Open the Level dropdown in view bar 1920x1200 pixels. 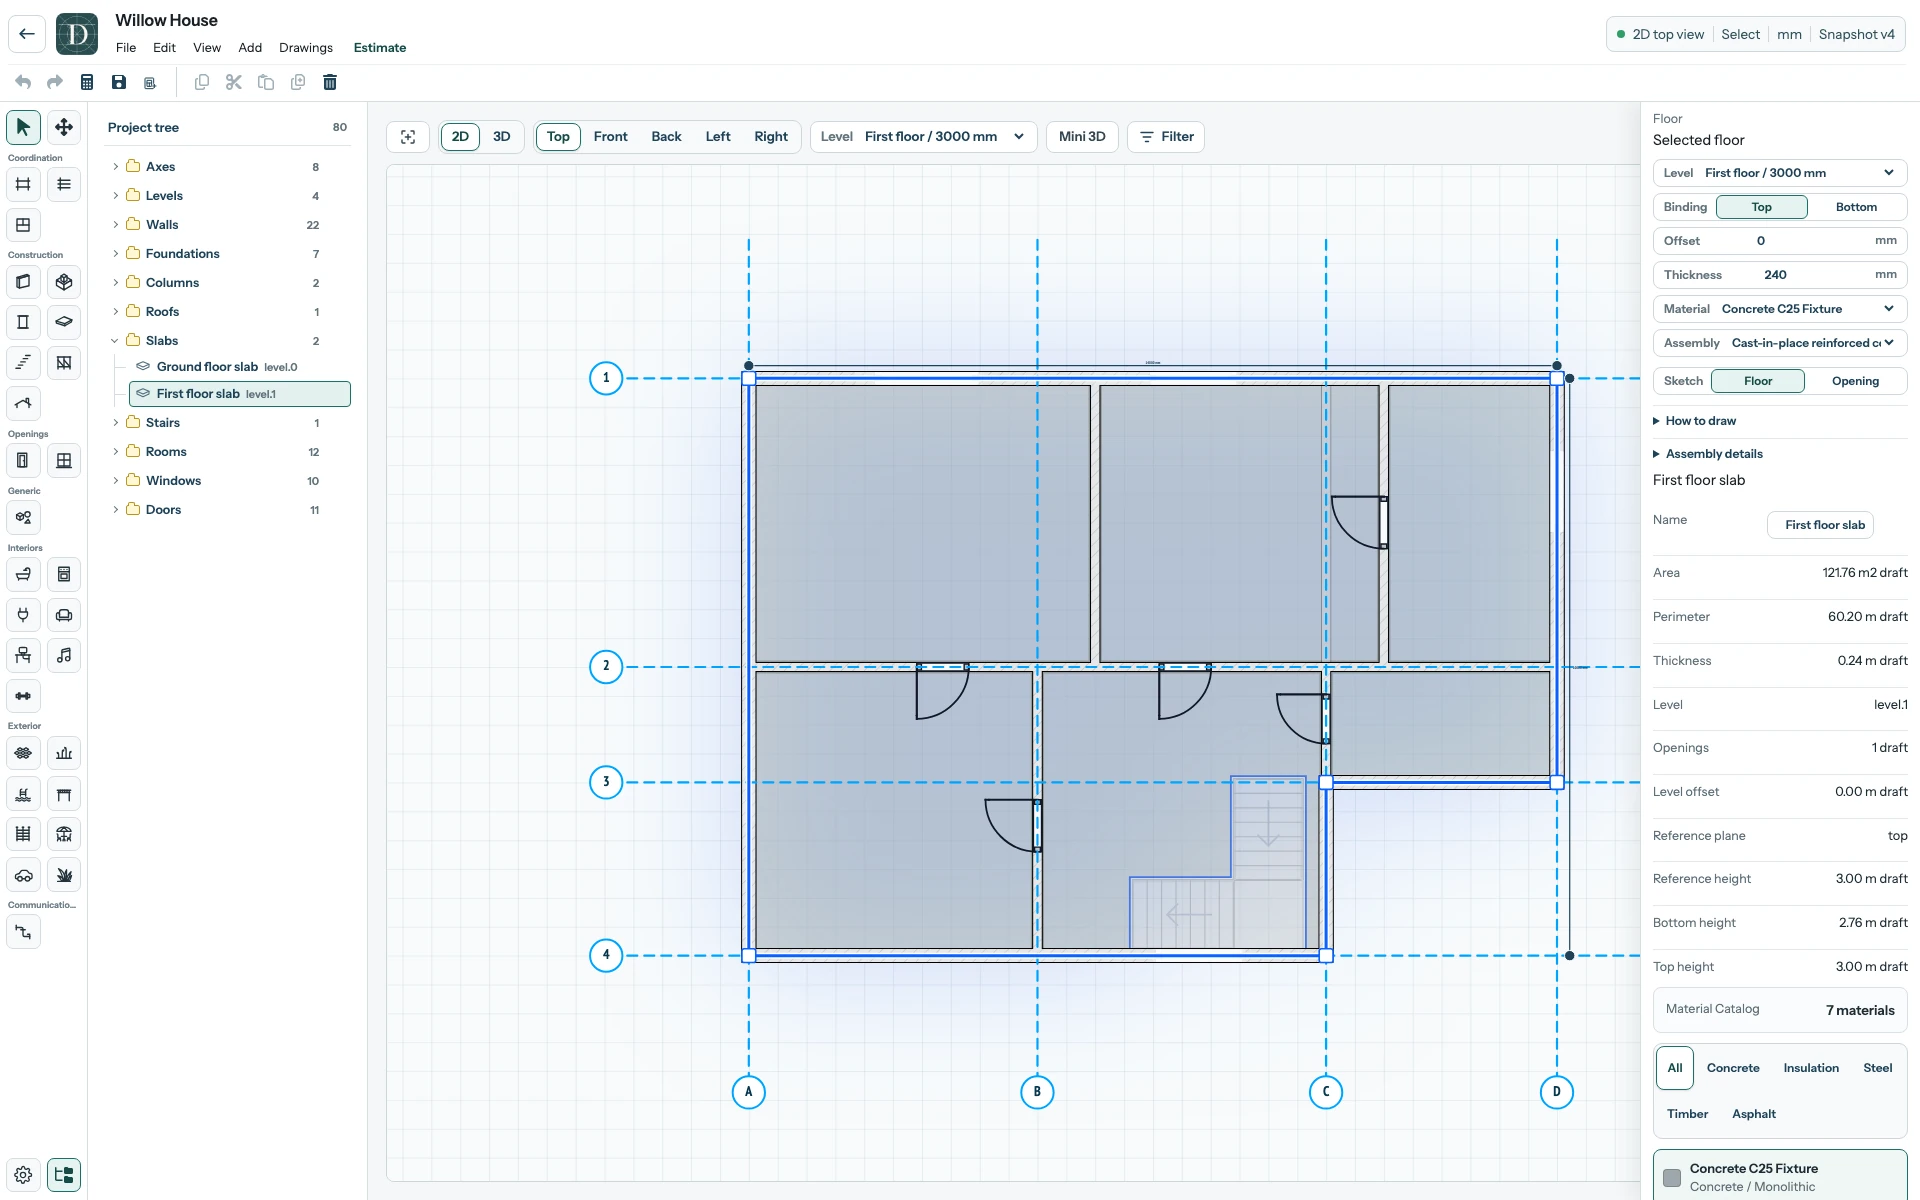point(922,137)
